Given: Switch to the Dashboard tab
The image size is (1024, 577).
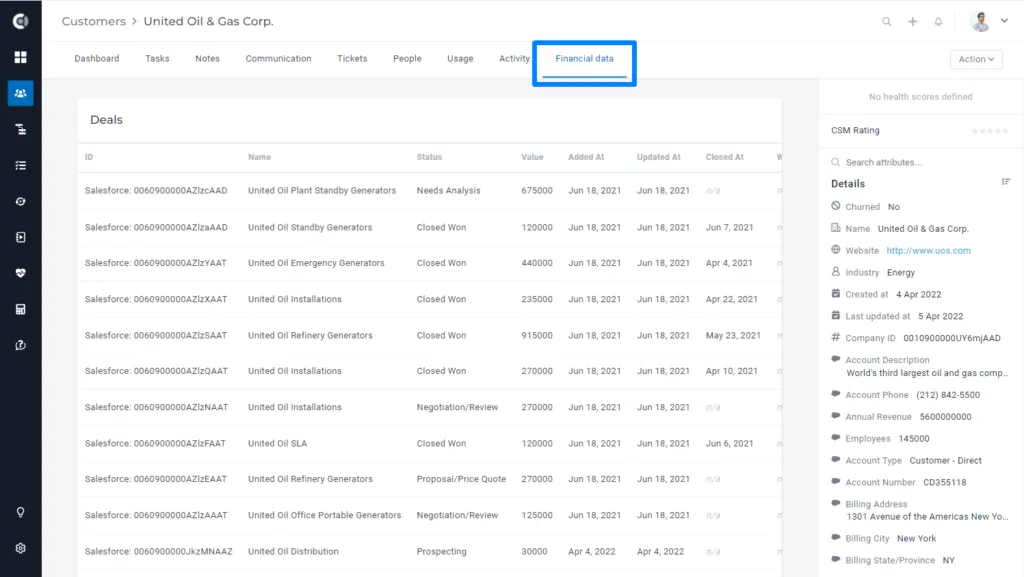Looking at the screenshot, I should click(x=97, y=59).
